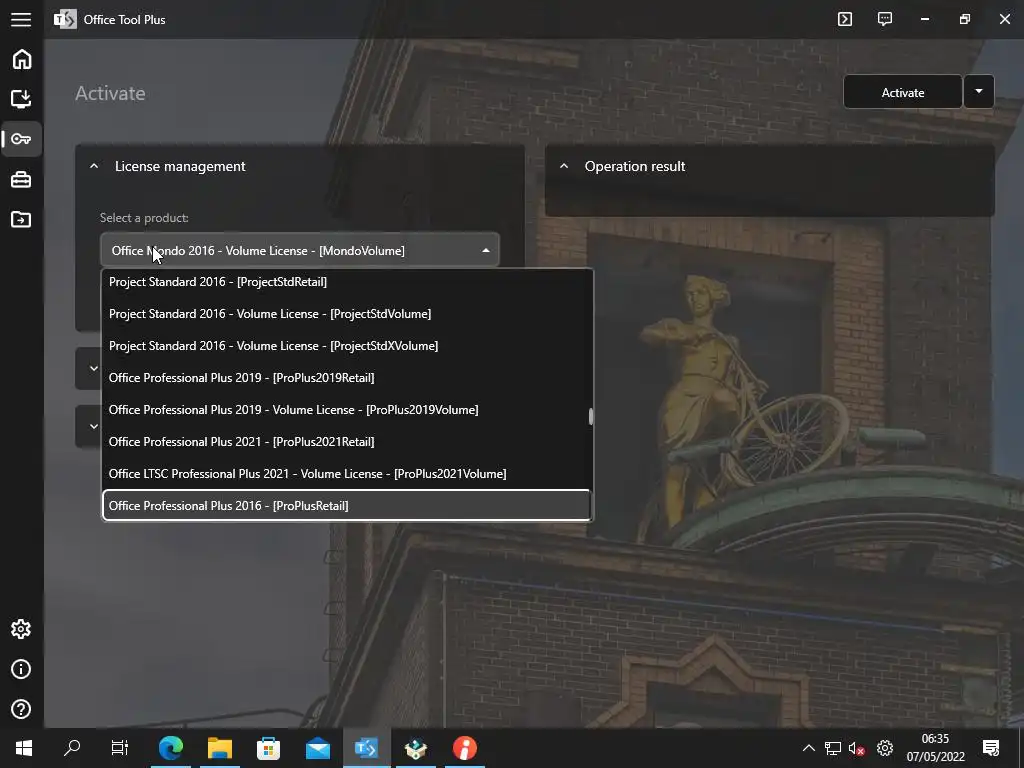Image resolution: width=1024 pixels, height=768 pixels.
Task: Expand the first collapsed section below License management
Action: [94, 368]
